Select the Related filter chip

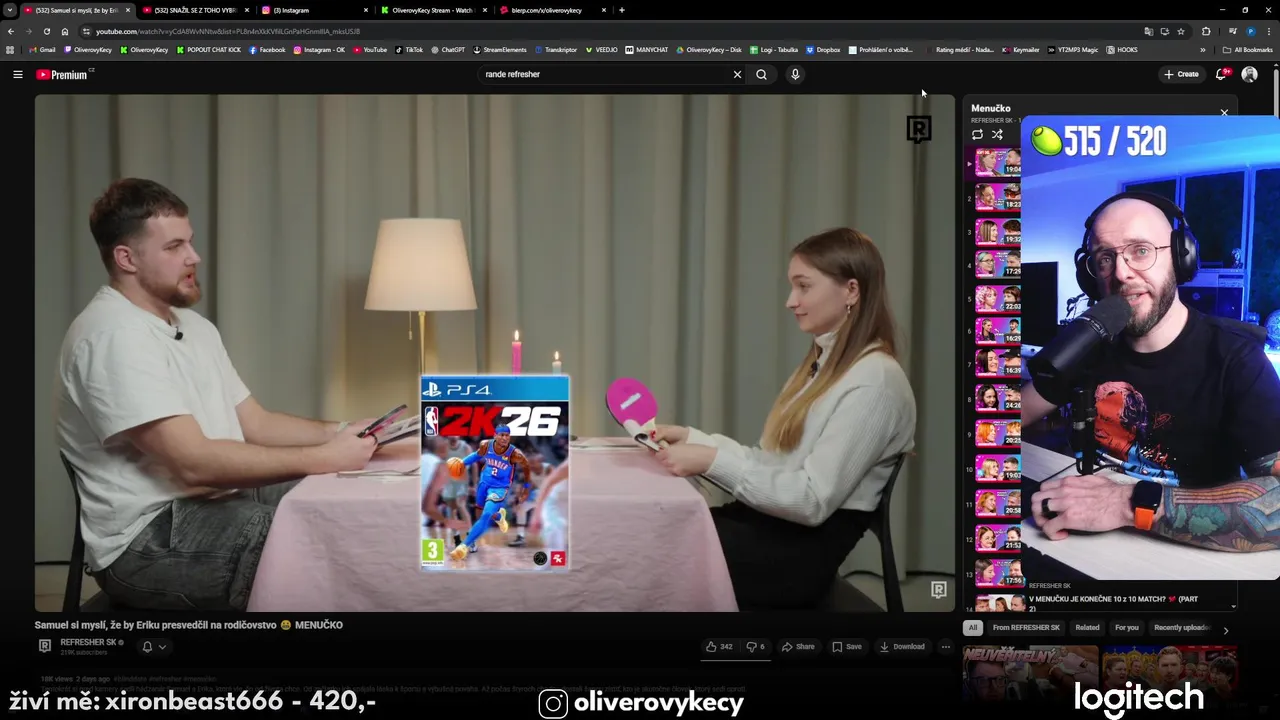[1087, 627]
